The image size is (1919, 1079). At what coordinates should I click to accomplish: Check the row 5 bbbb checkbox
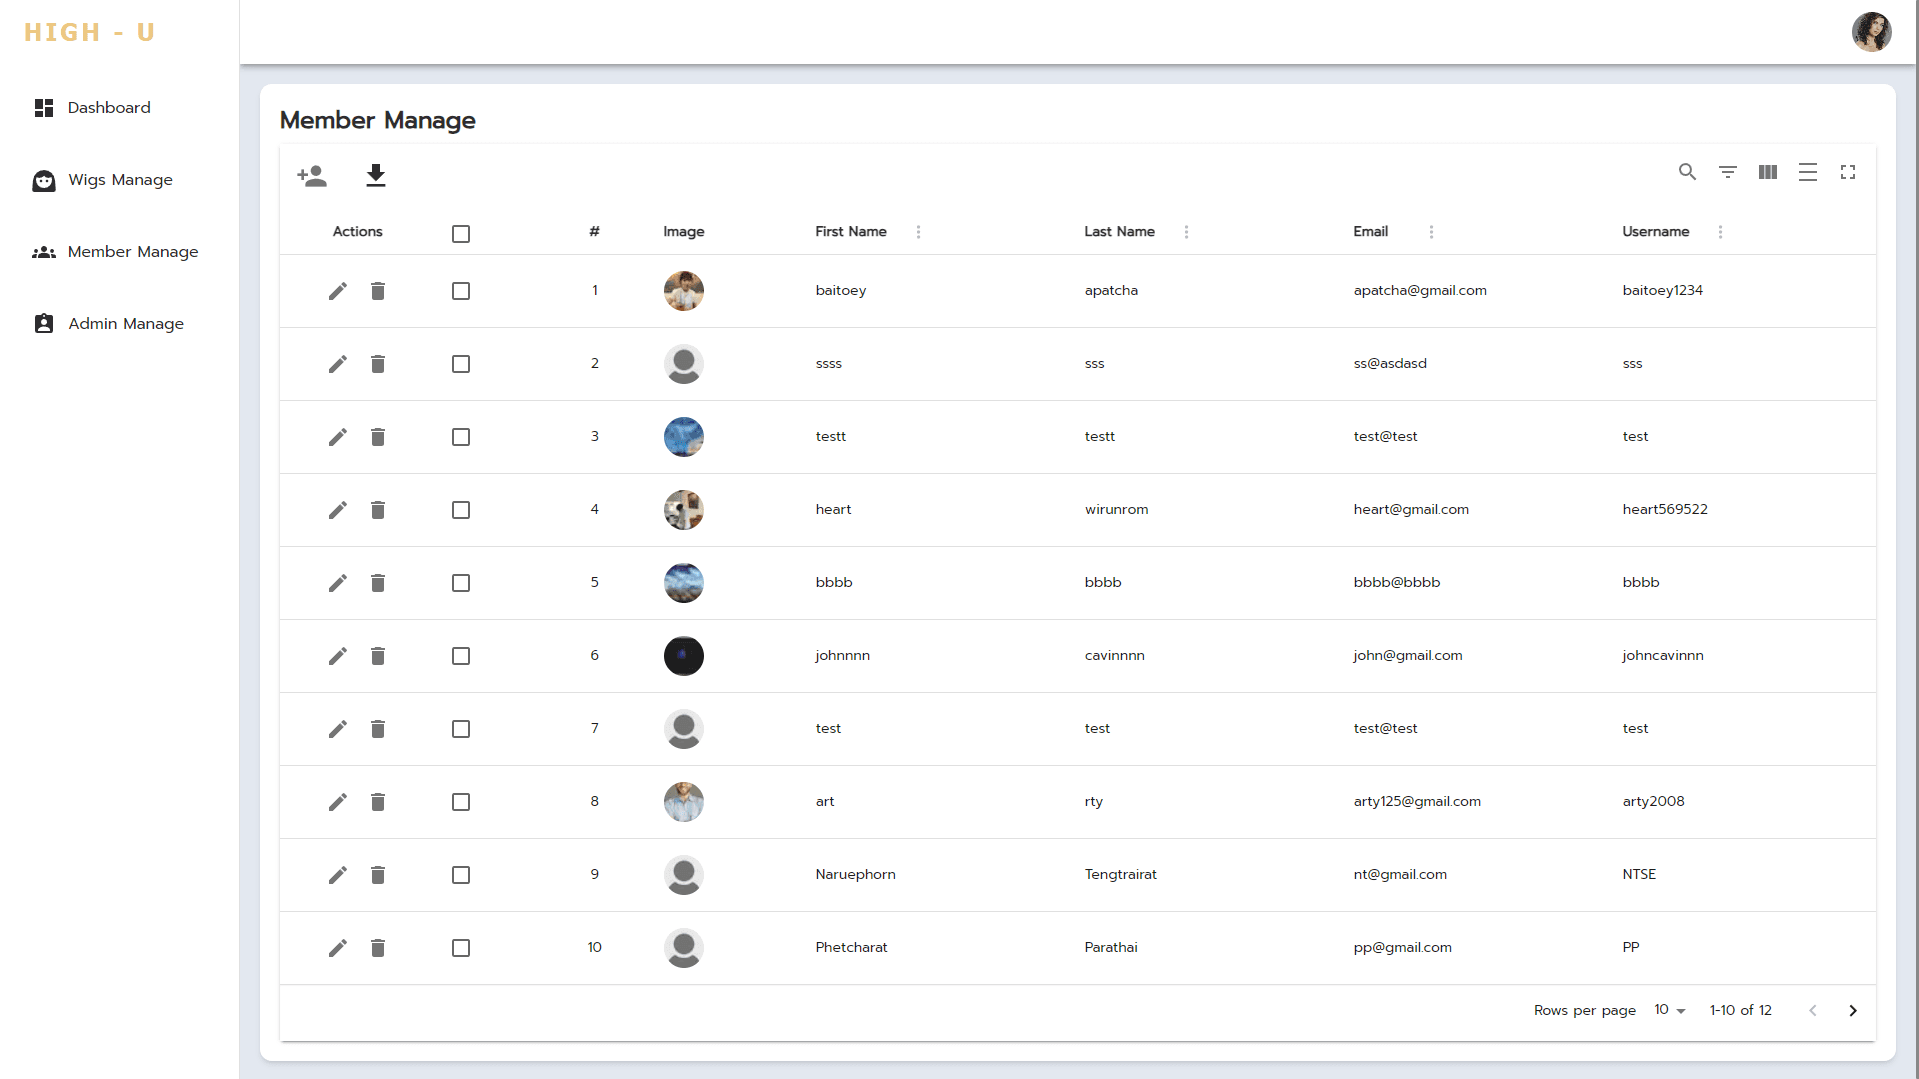click(461, 583)
